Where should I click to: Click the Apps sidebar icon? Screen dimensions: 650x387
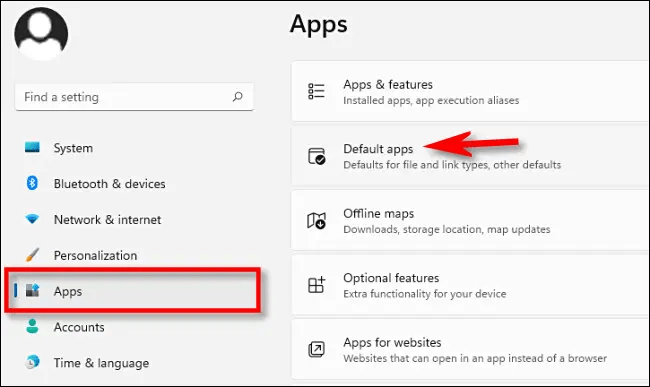(32, 290)
